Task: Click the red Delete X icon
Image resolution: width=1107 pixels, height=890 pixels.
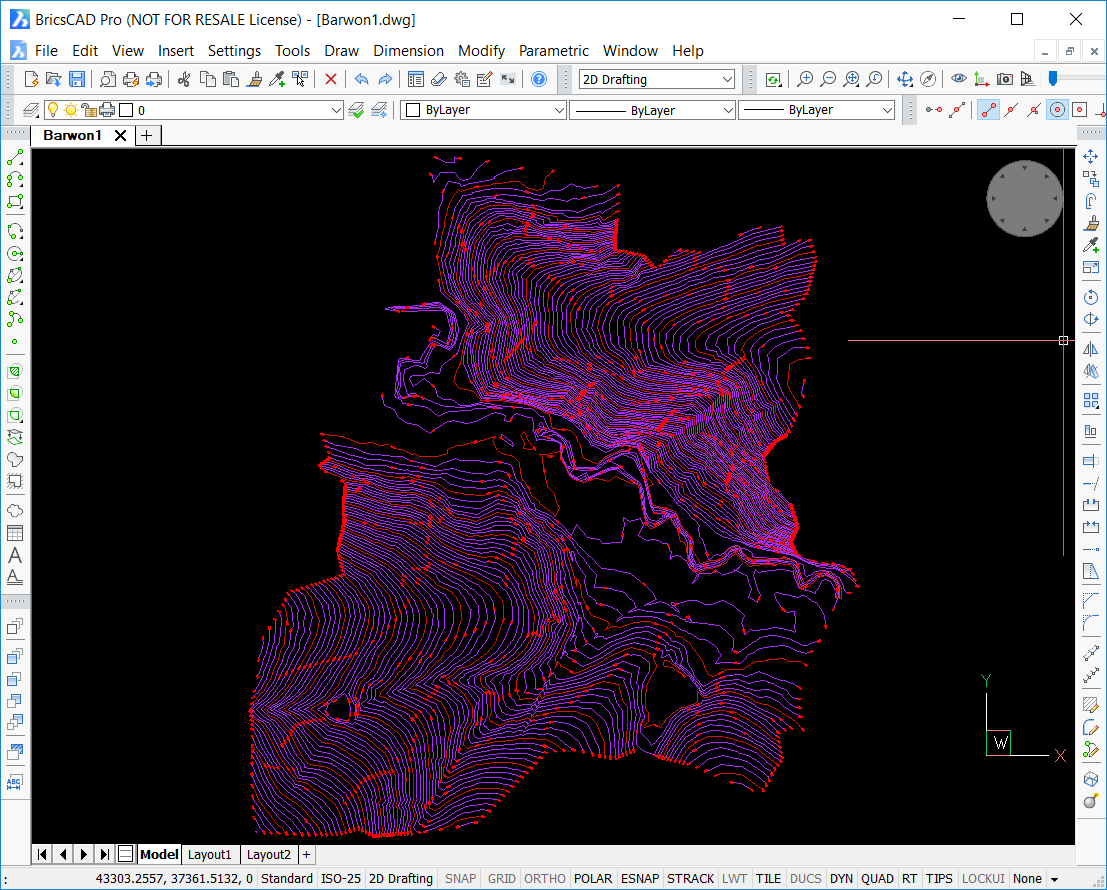Action: tap(330, 80)
